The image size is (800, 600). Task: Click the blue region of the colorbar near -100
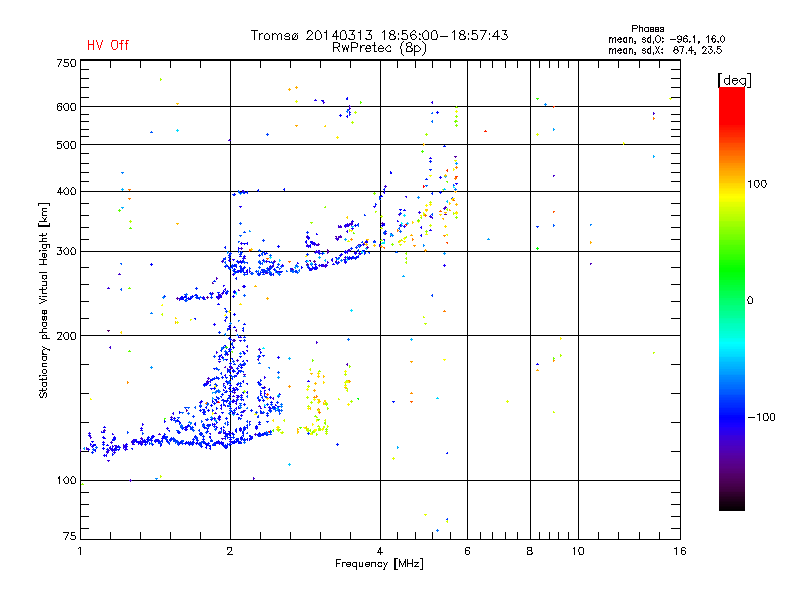[732, 417]
